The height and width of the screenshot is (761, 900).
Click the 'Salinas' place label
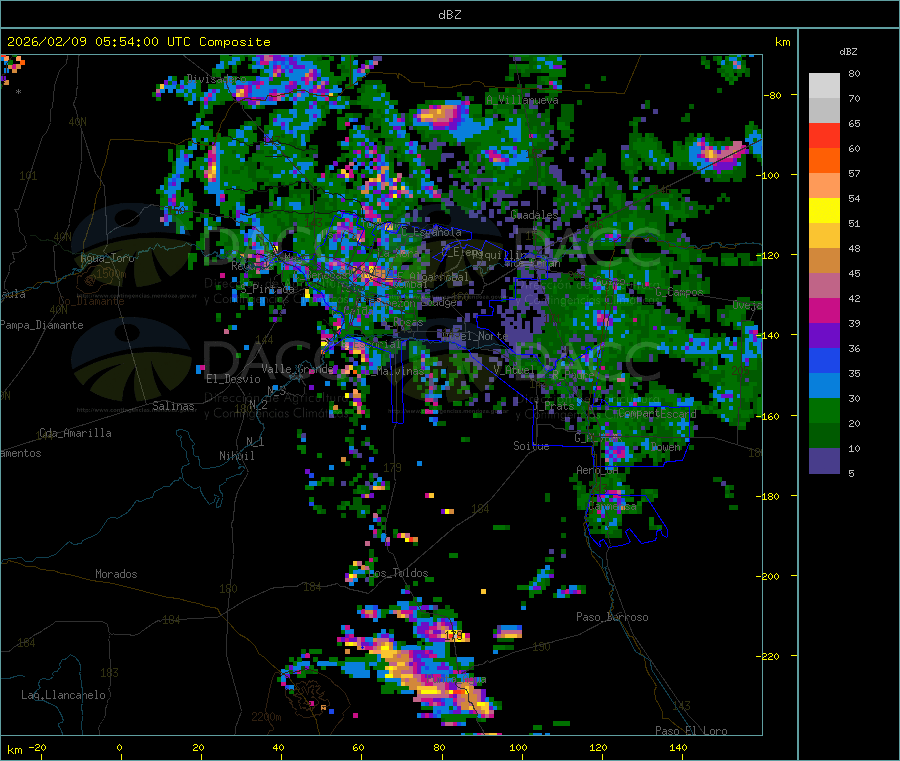[173, 406]
